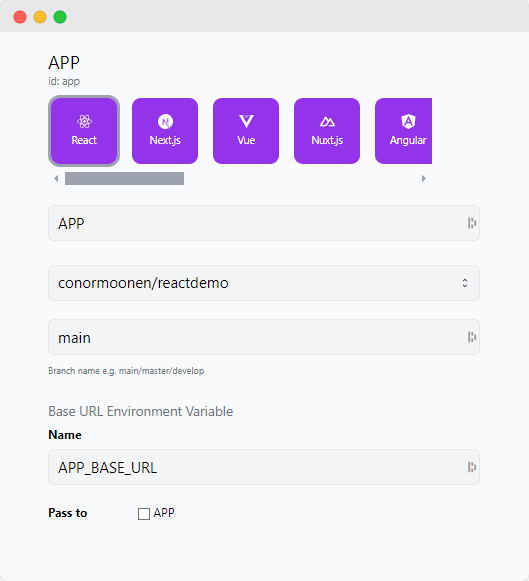Click the 'Base URL Environment Variable' heading
This screenshot has height=581, width=529.
[141, 411]
